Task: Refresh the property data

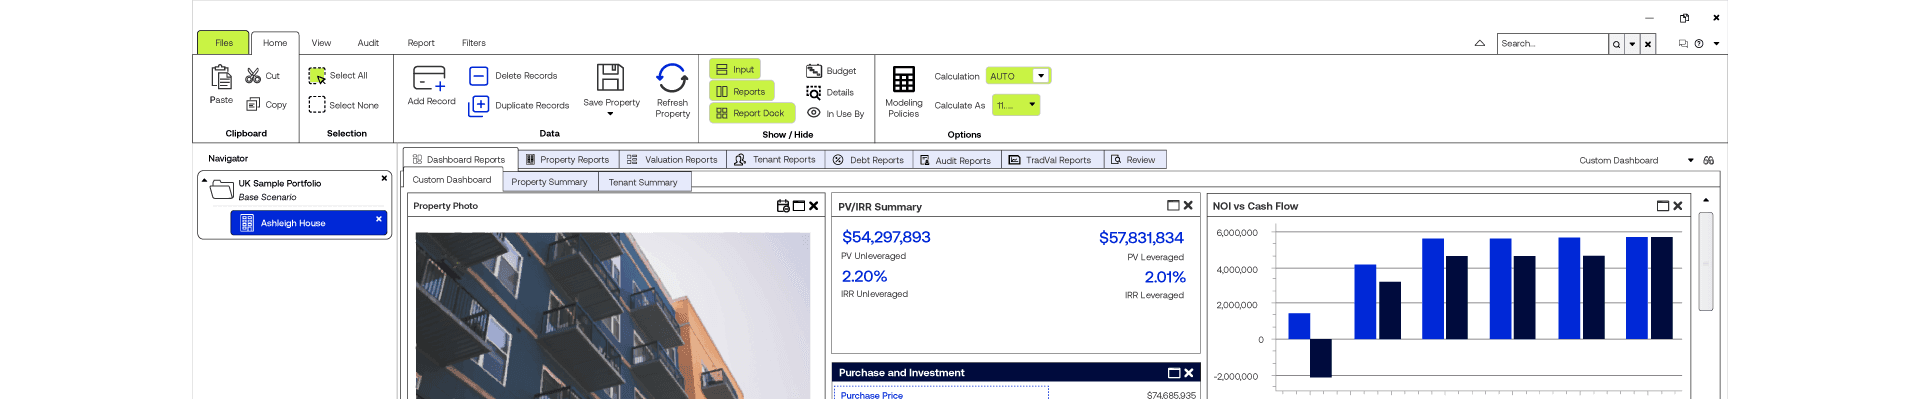Action: pos(672,79)
